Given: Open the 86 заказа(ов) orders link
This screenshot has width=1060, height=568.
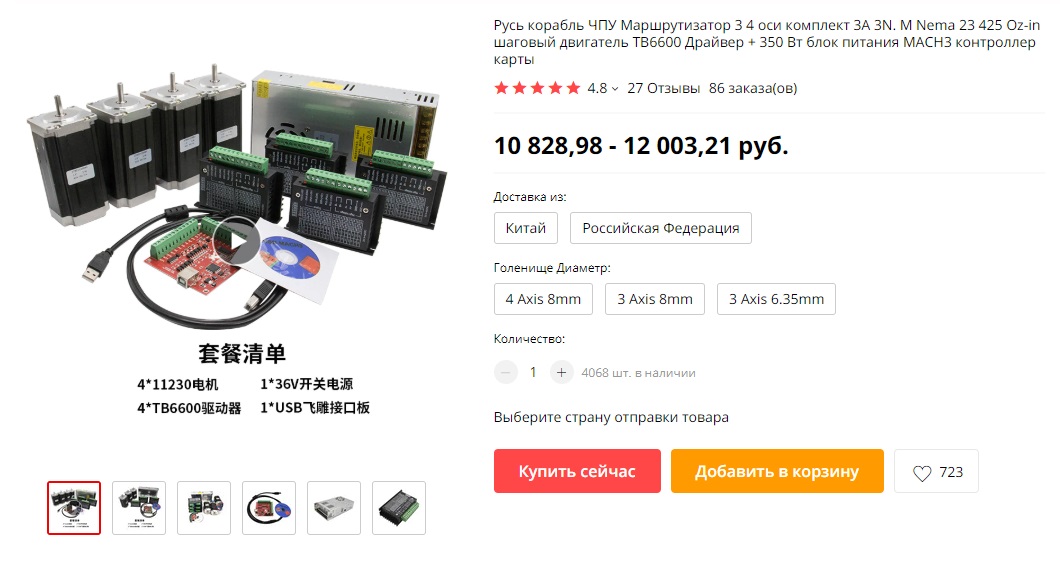Looking at the screenshot, I should [x=753, y=88].
